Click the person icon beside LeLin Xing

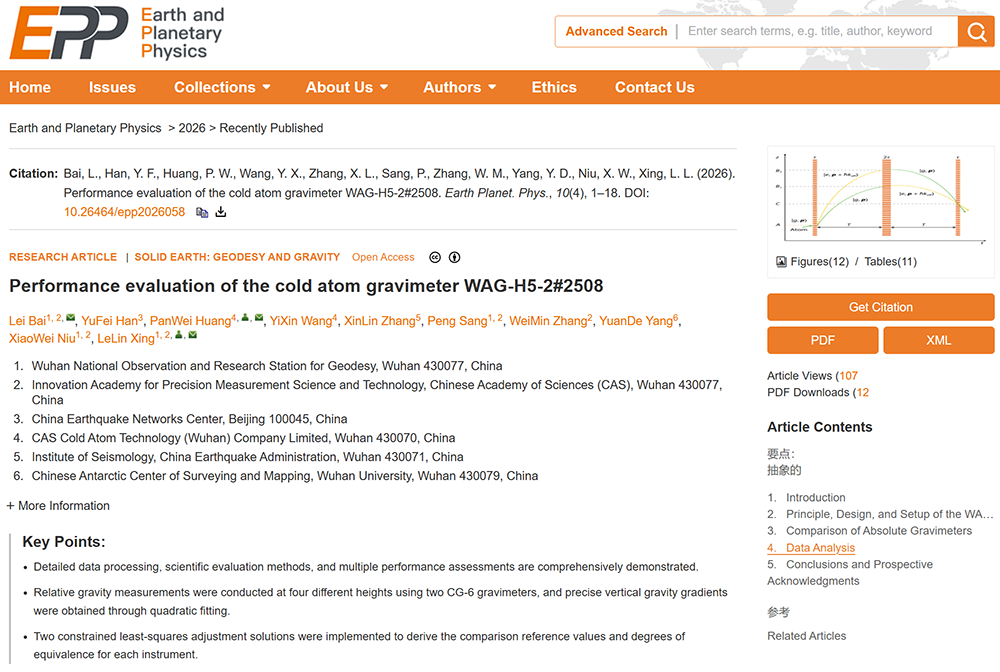(179, 335)
